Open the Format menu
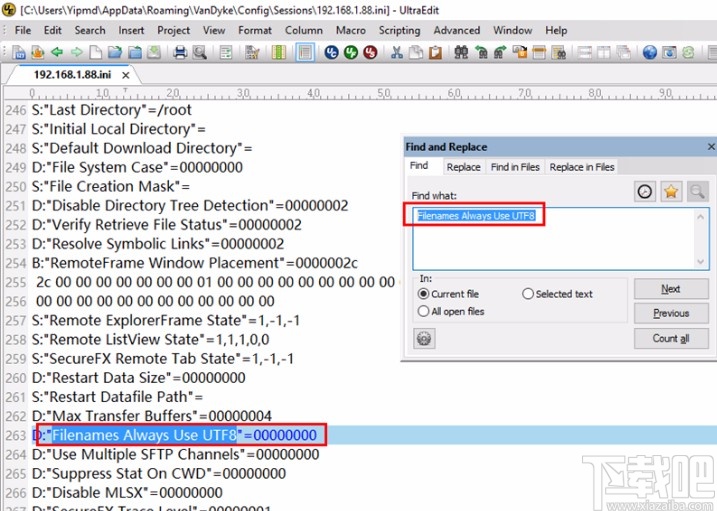 (254, 30)
